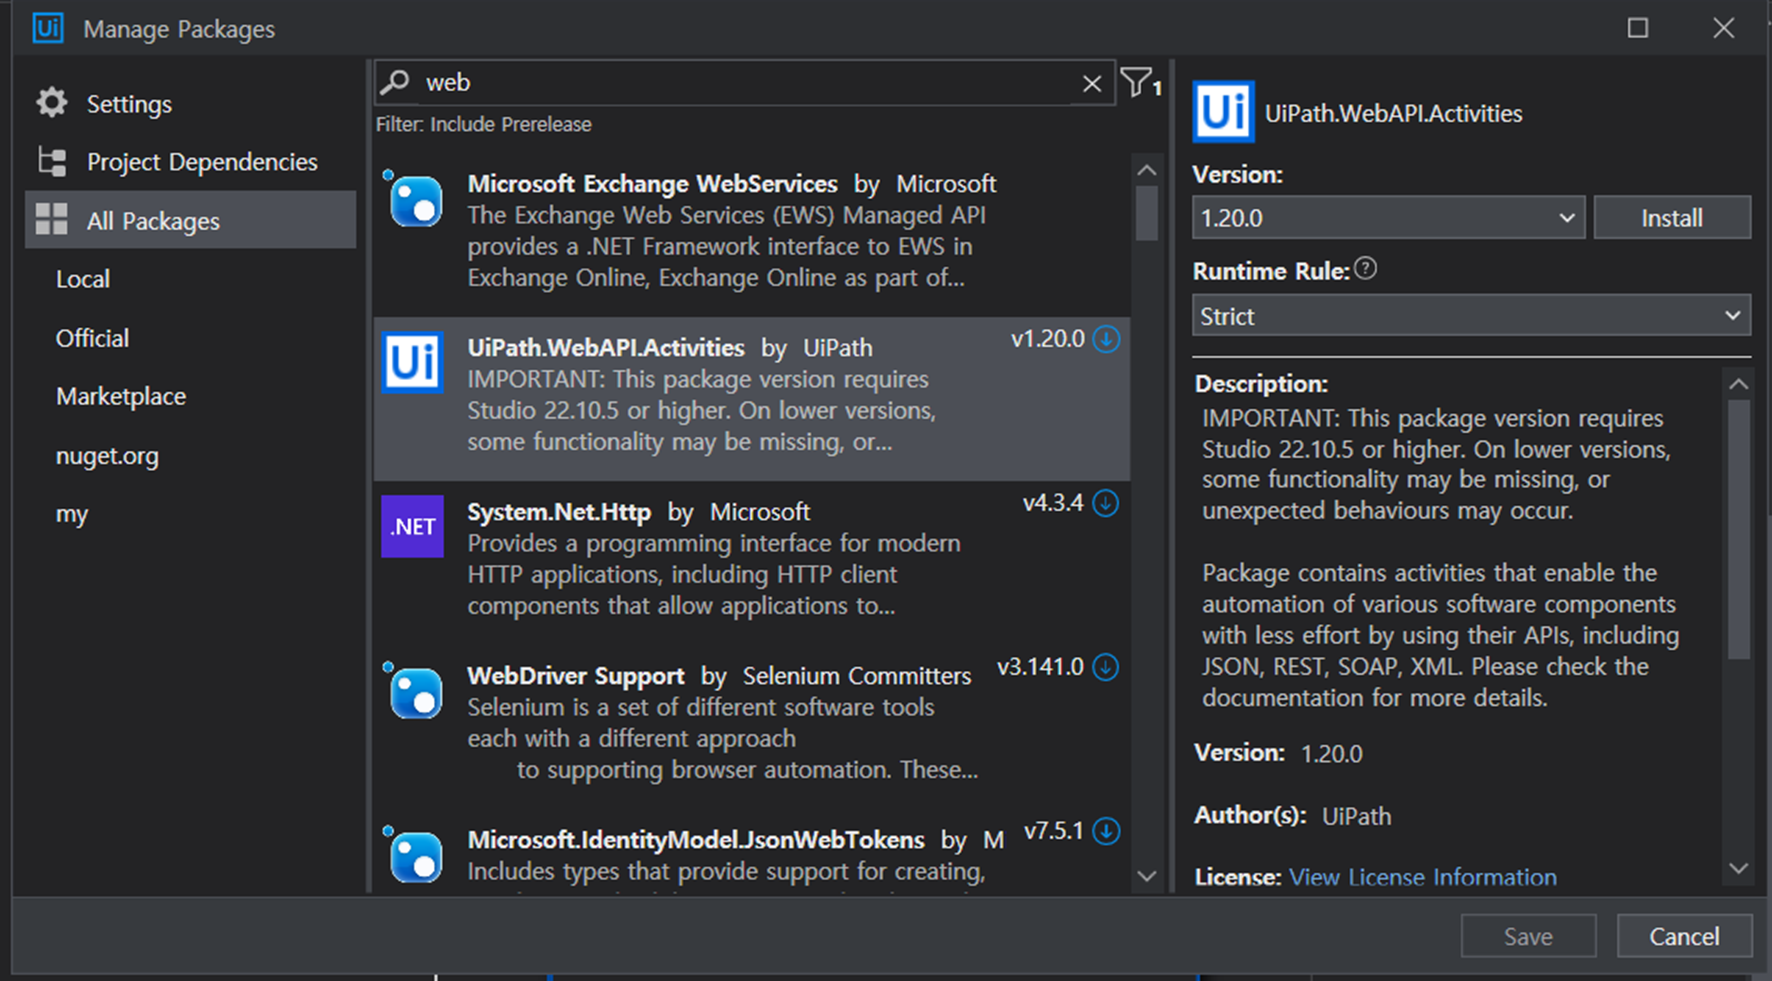Select the All Packages section

pyautogui.click(x=190, y=220)
